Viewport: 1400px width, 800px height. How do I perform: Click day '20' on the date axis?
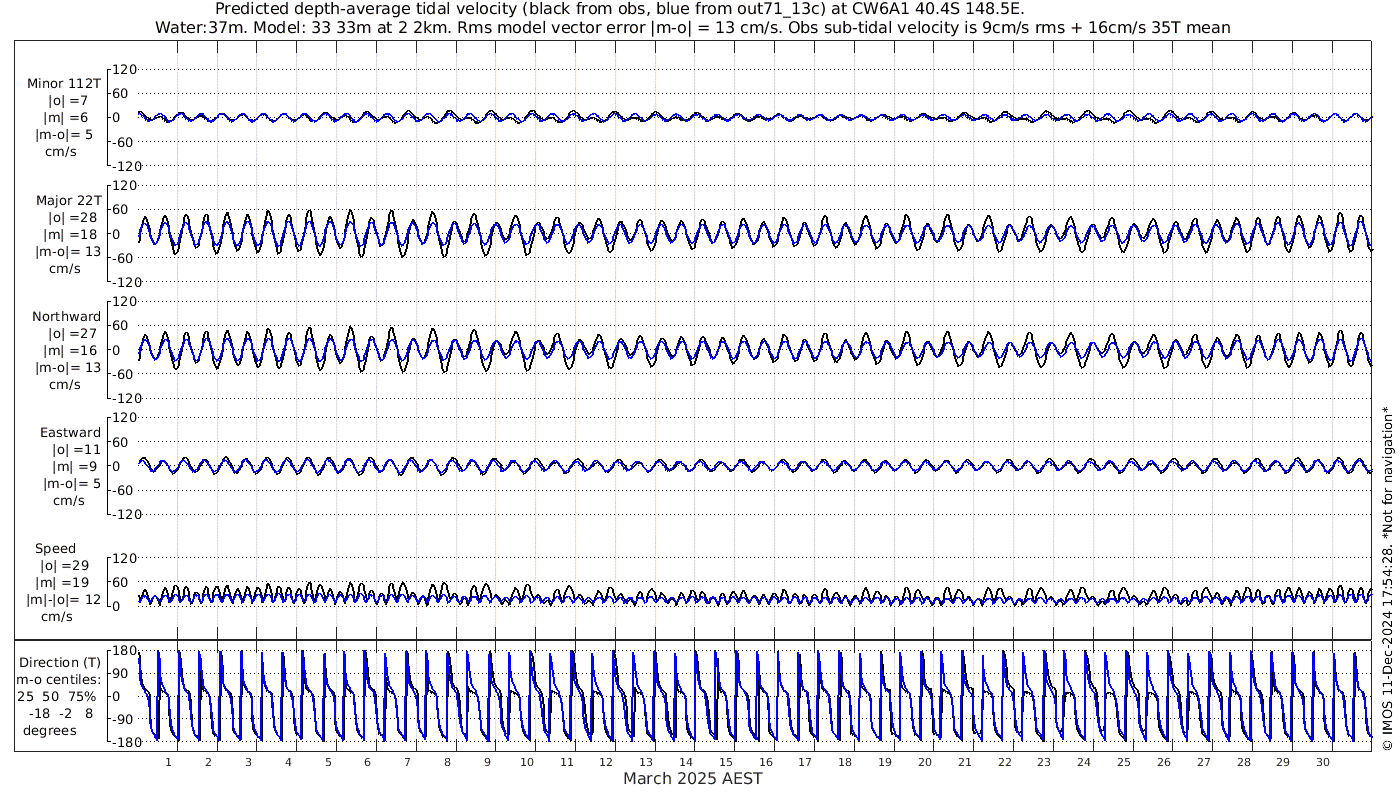(925, 762)
